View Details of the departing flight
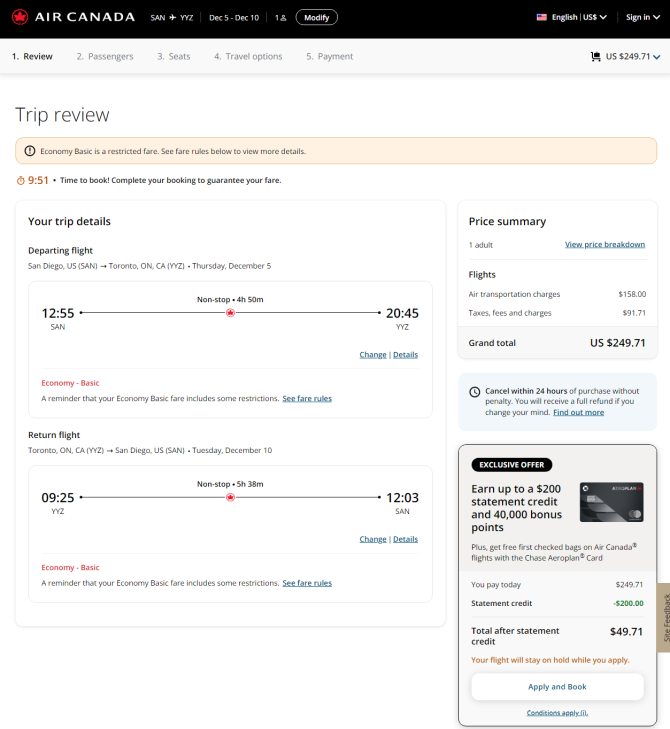The width and height of the screenshot is (670, 729). 405,355
